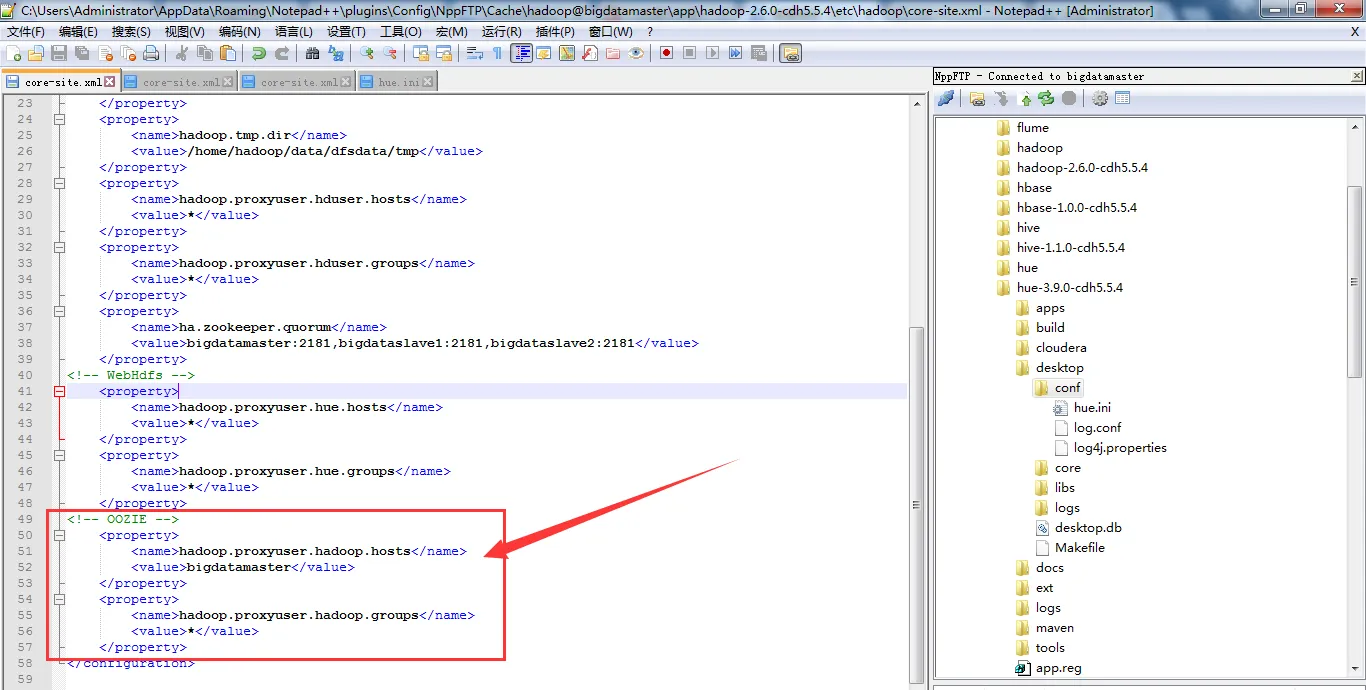The image size is (1366, 690).
Task: Click NppFTP connect/disconnect icon
Action: 946,98
